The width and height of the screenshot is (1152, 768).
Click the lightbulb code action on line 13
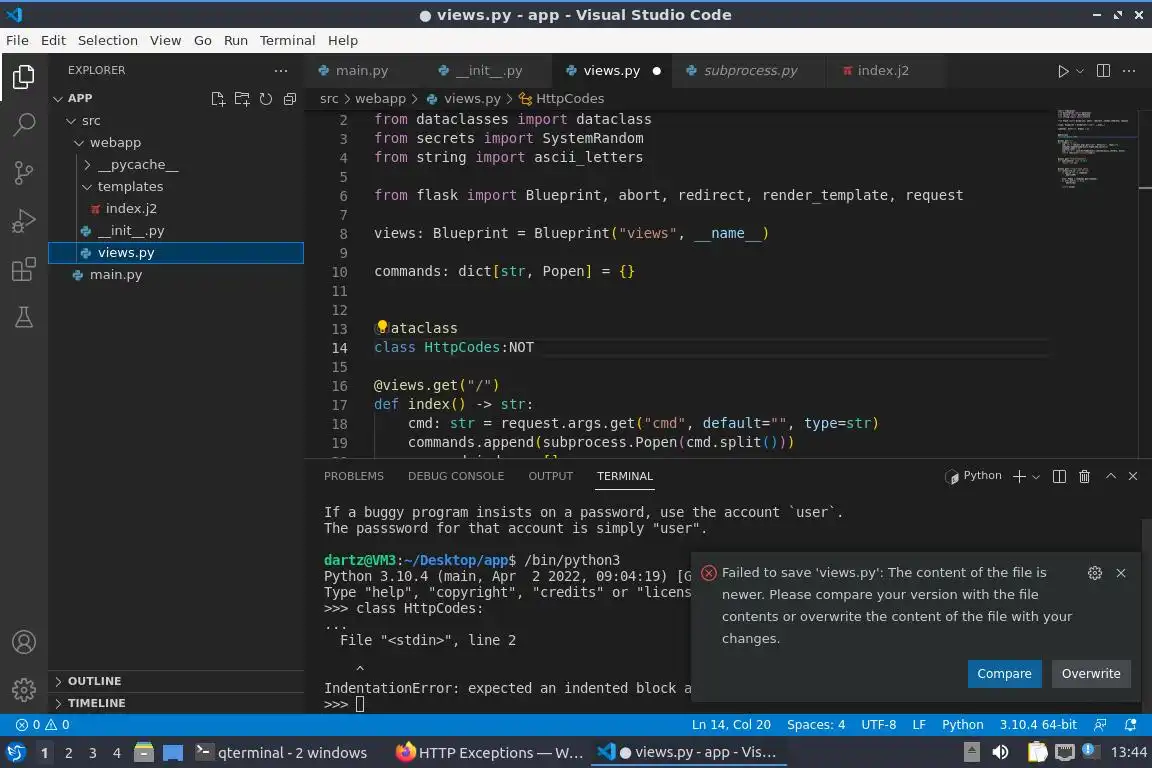381,327
